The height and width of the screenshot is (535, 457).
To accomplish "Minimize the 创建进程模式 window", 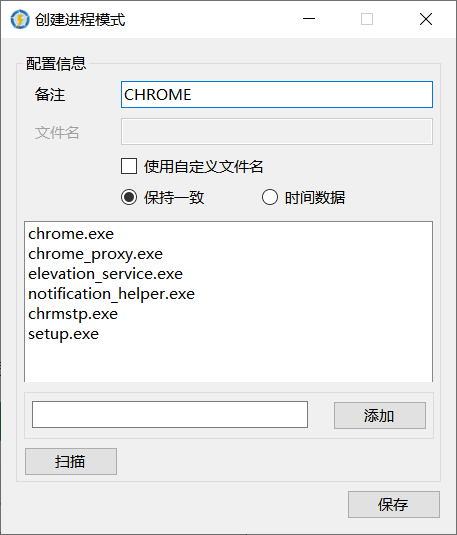I will [309, 19].
